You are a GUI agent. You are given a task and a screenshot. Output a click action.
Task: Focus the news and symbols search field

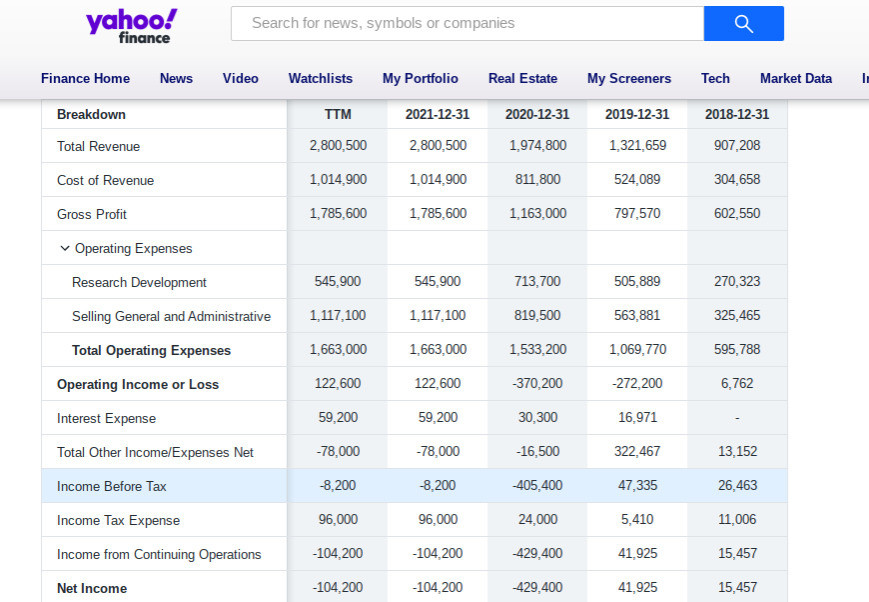tap(468, 23)
